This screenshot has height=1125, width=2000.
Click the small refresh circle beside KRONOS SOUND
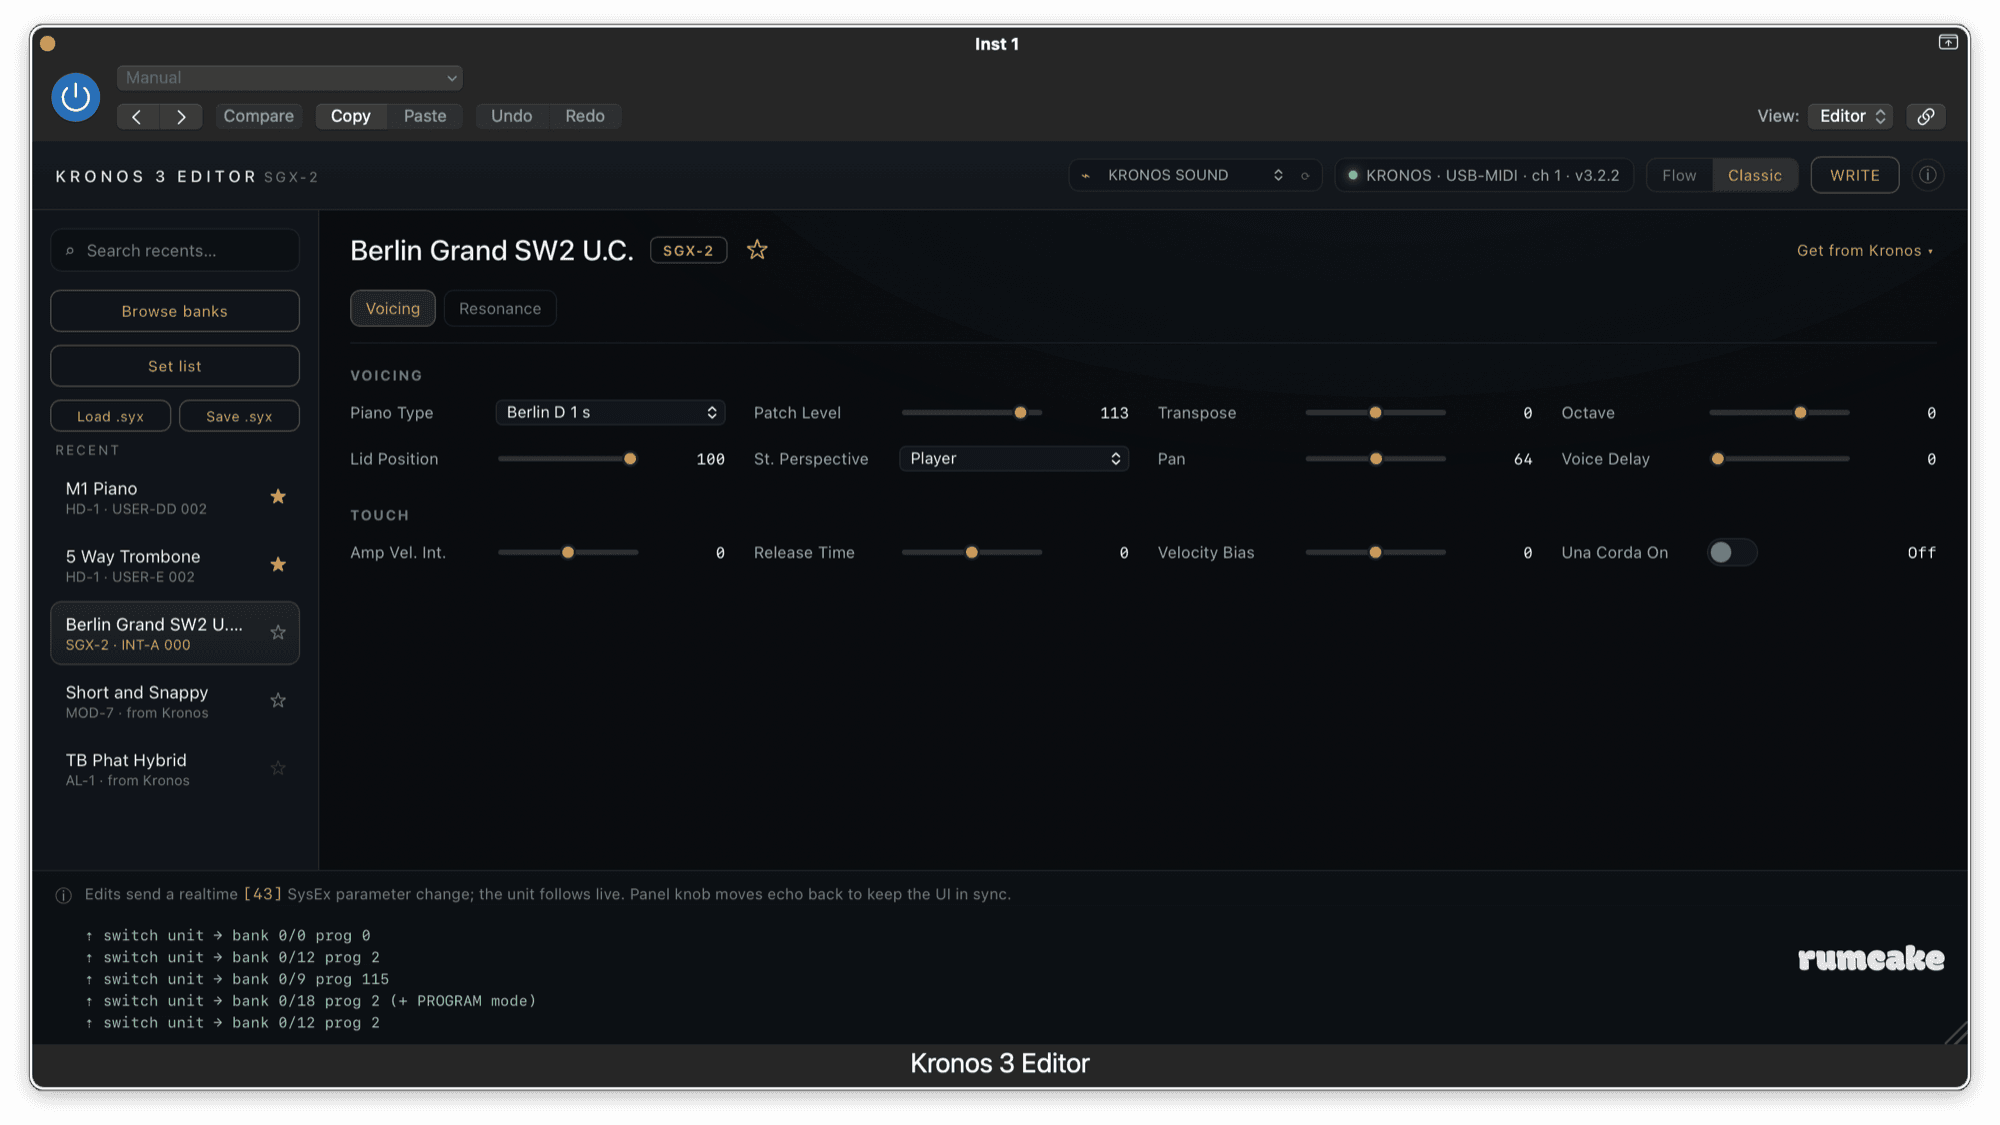click(1305, 176)
